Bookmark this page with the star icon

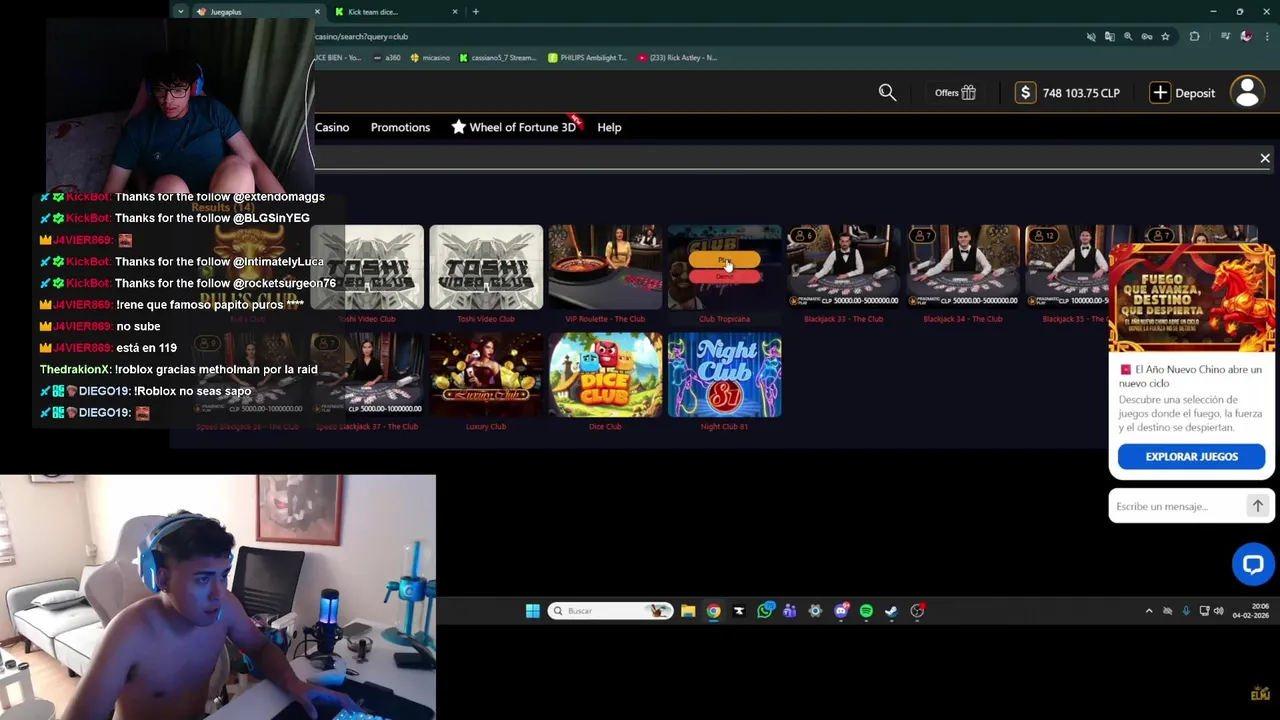[x=1165, y=36]
